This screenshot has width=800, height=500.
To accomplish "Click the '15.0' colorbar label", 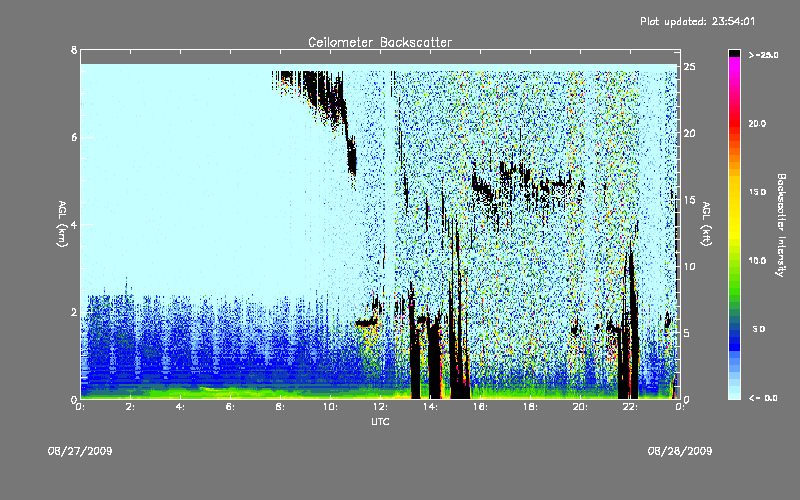I will point(757,192).
